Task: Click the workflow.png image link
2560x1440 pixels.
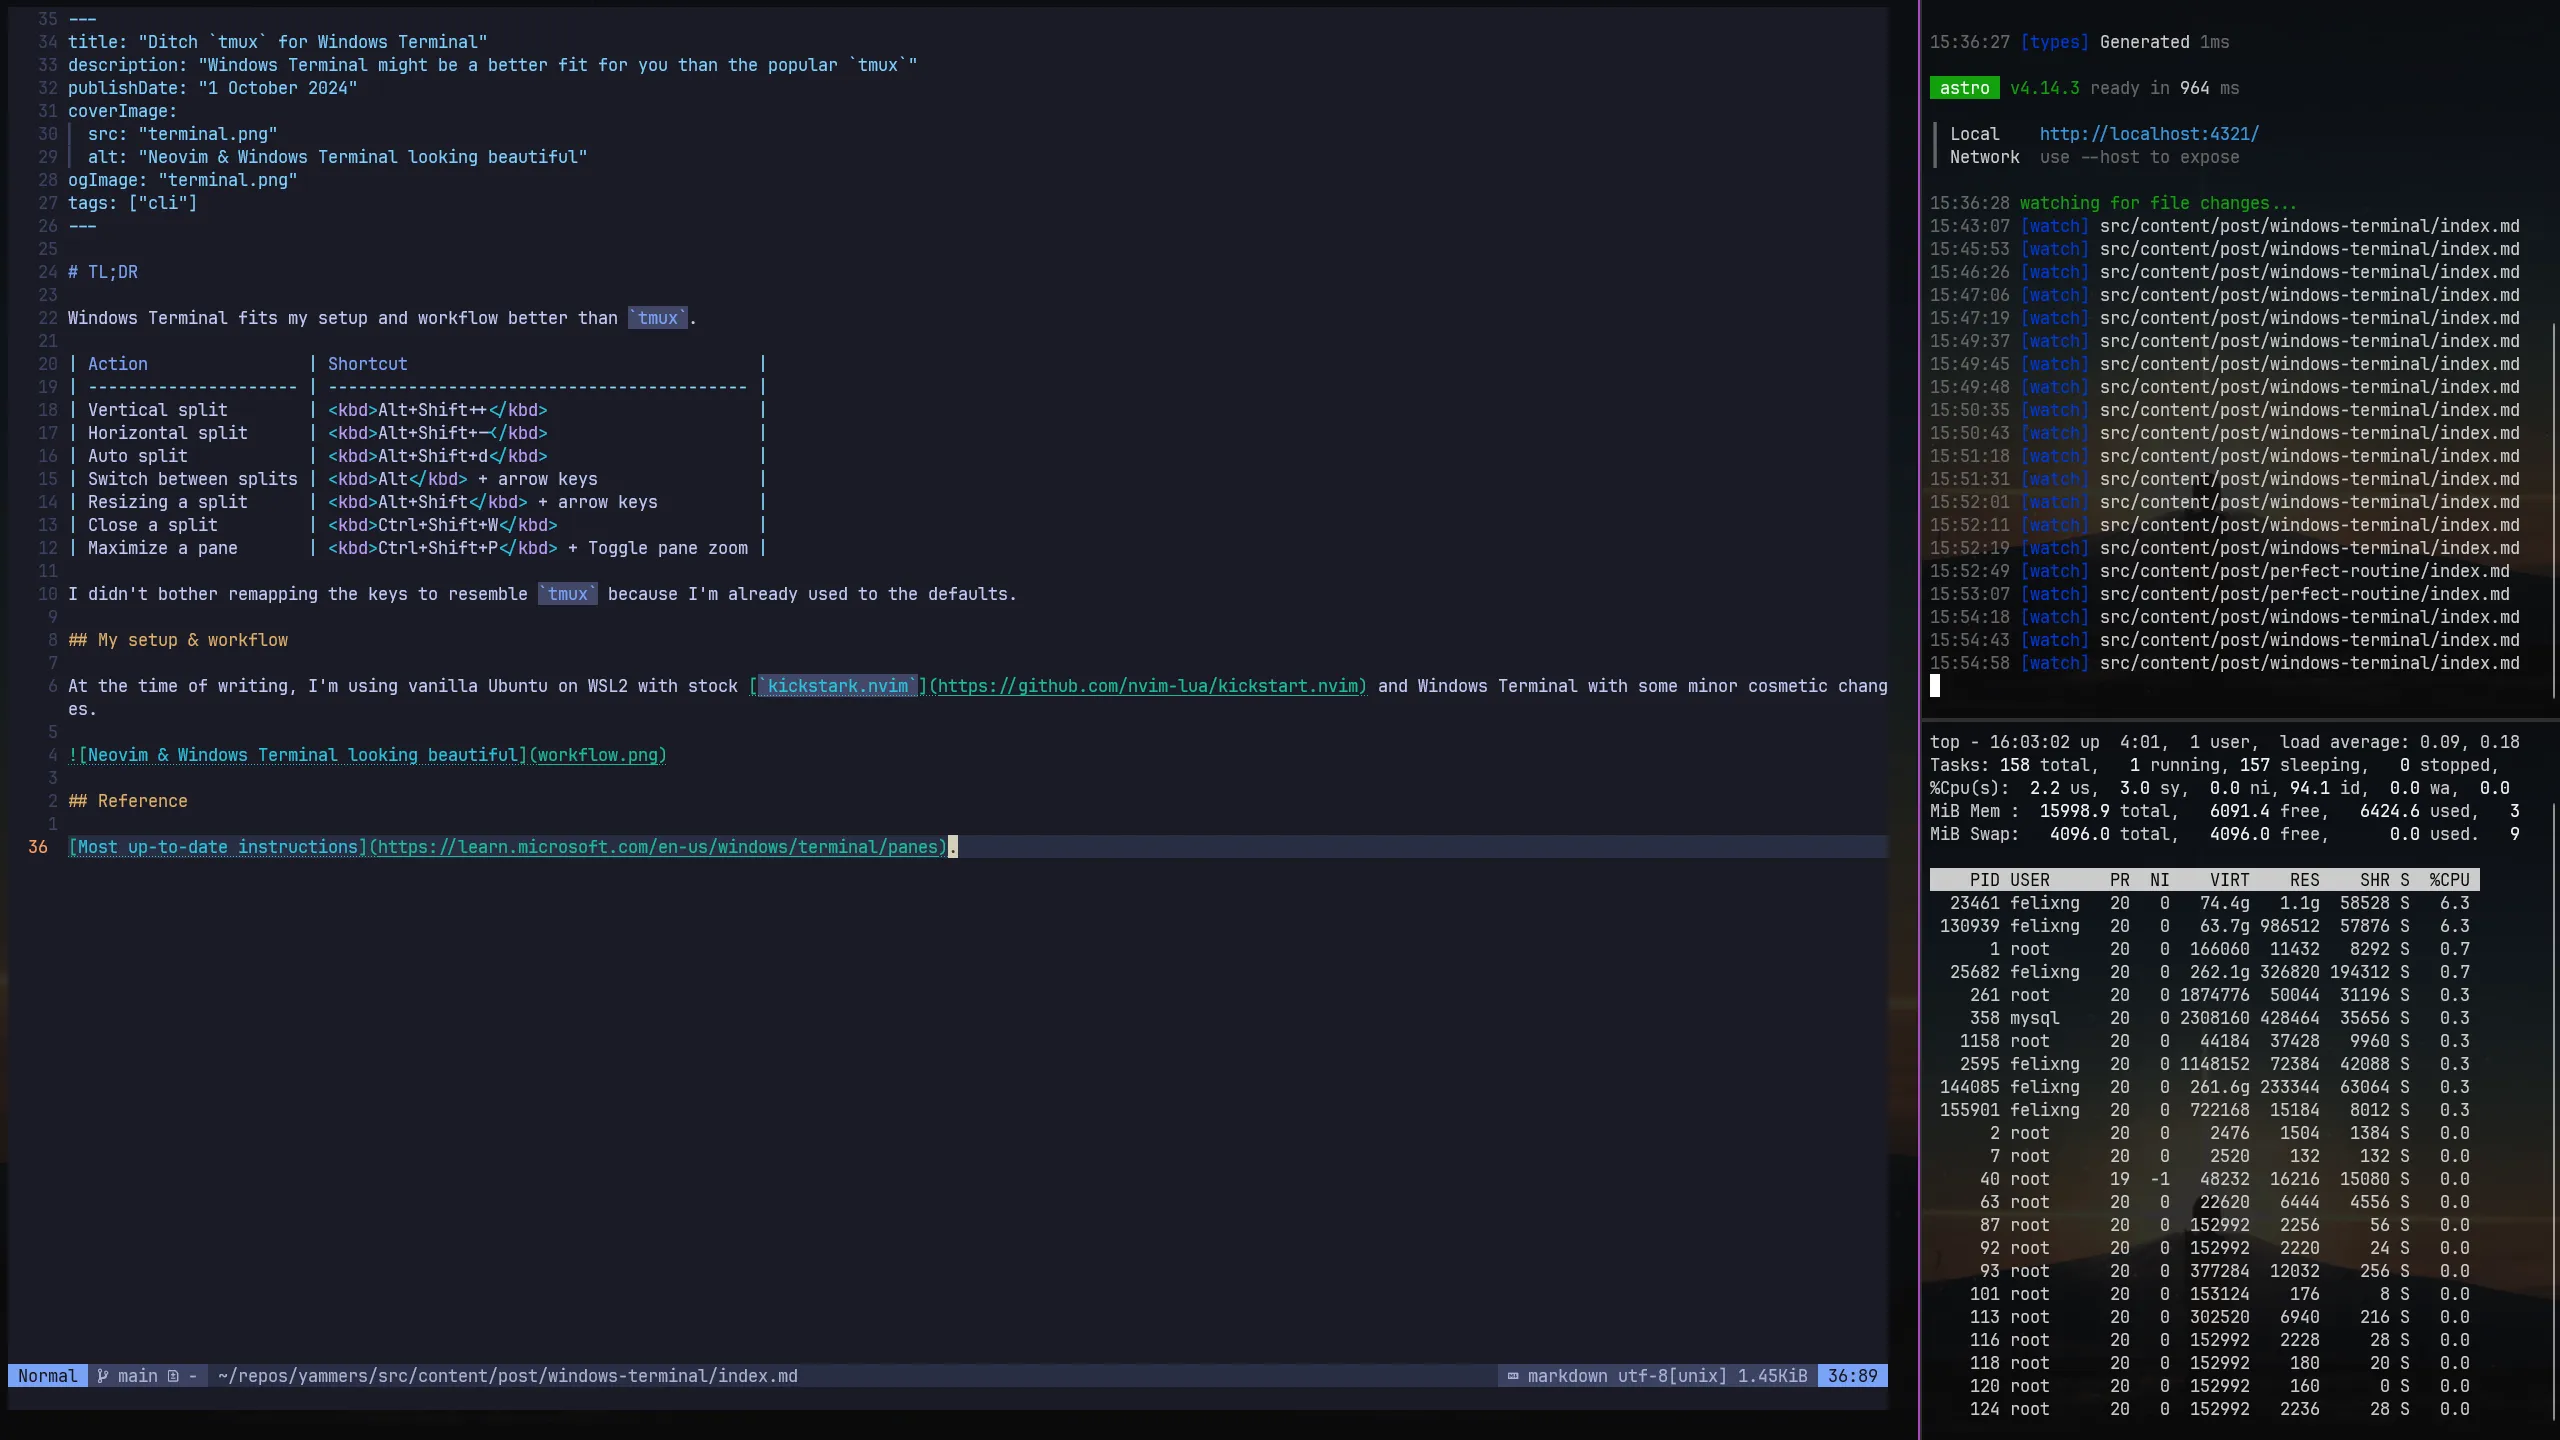Action: coord(598,755)
